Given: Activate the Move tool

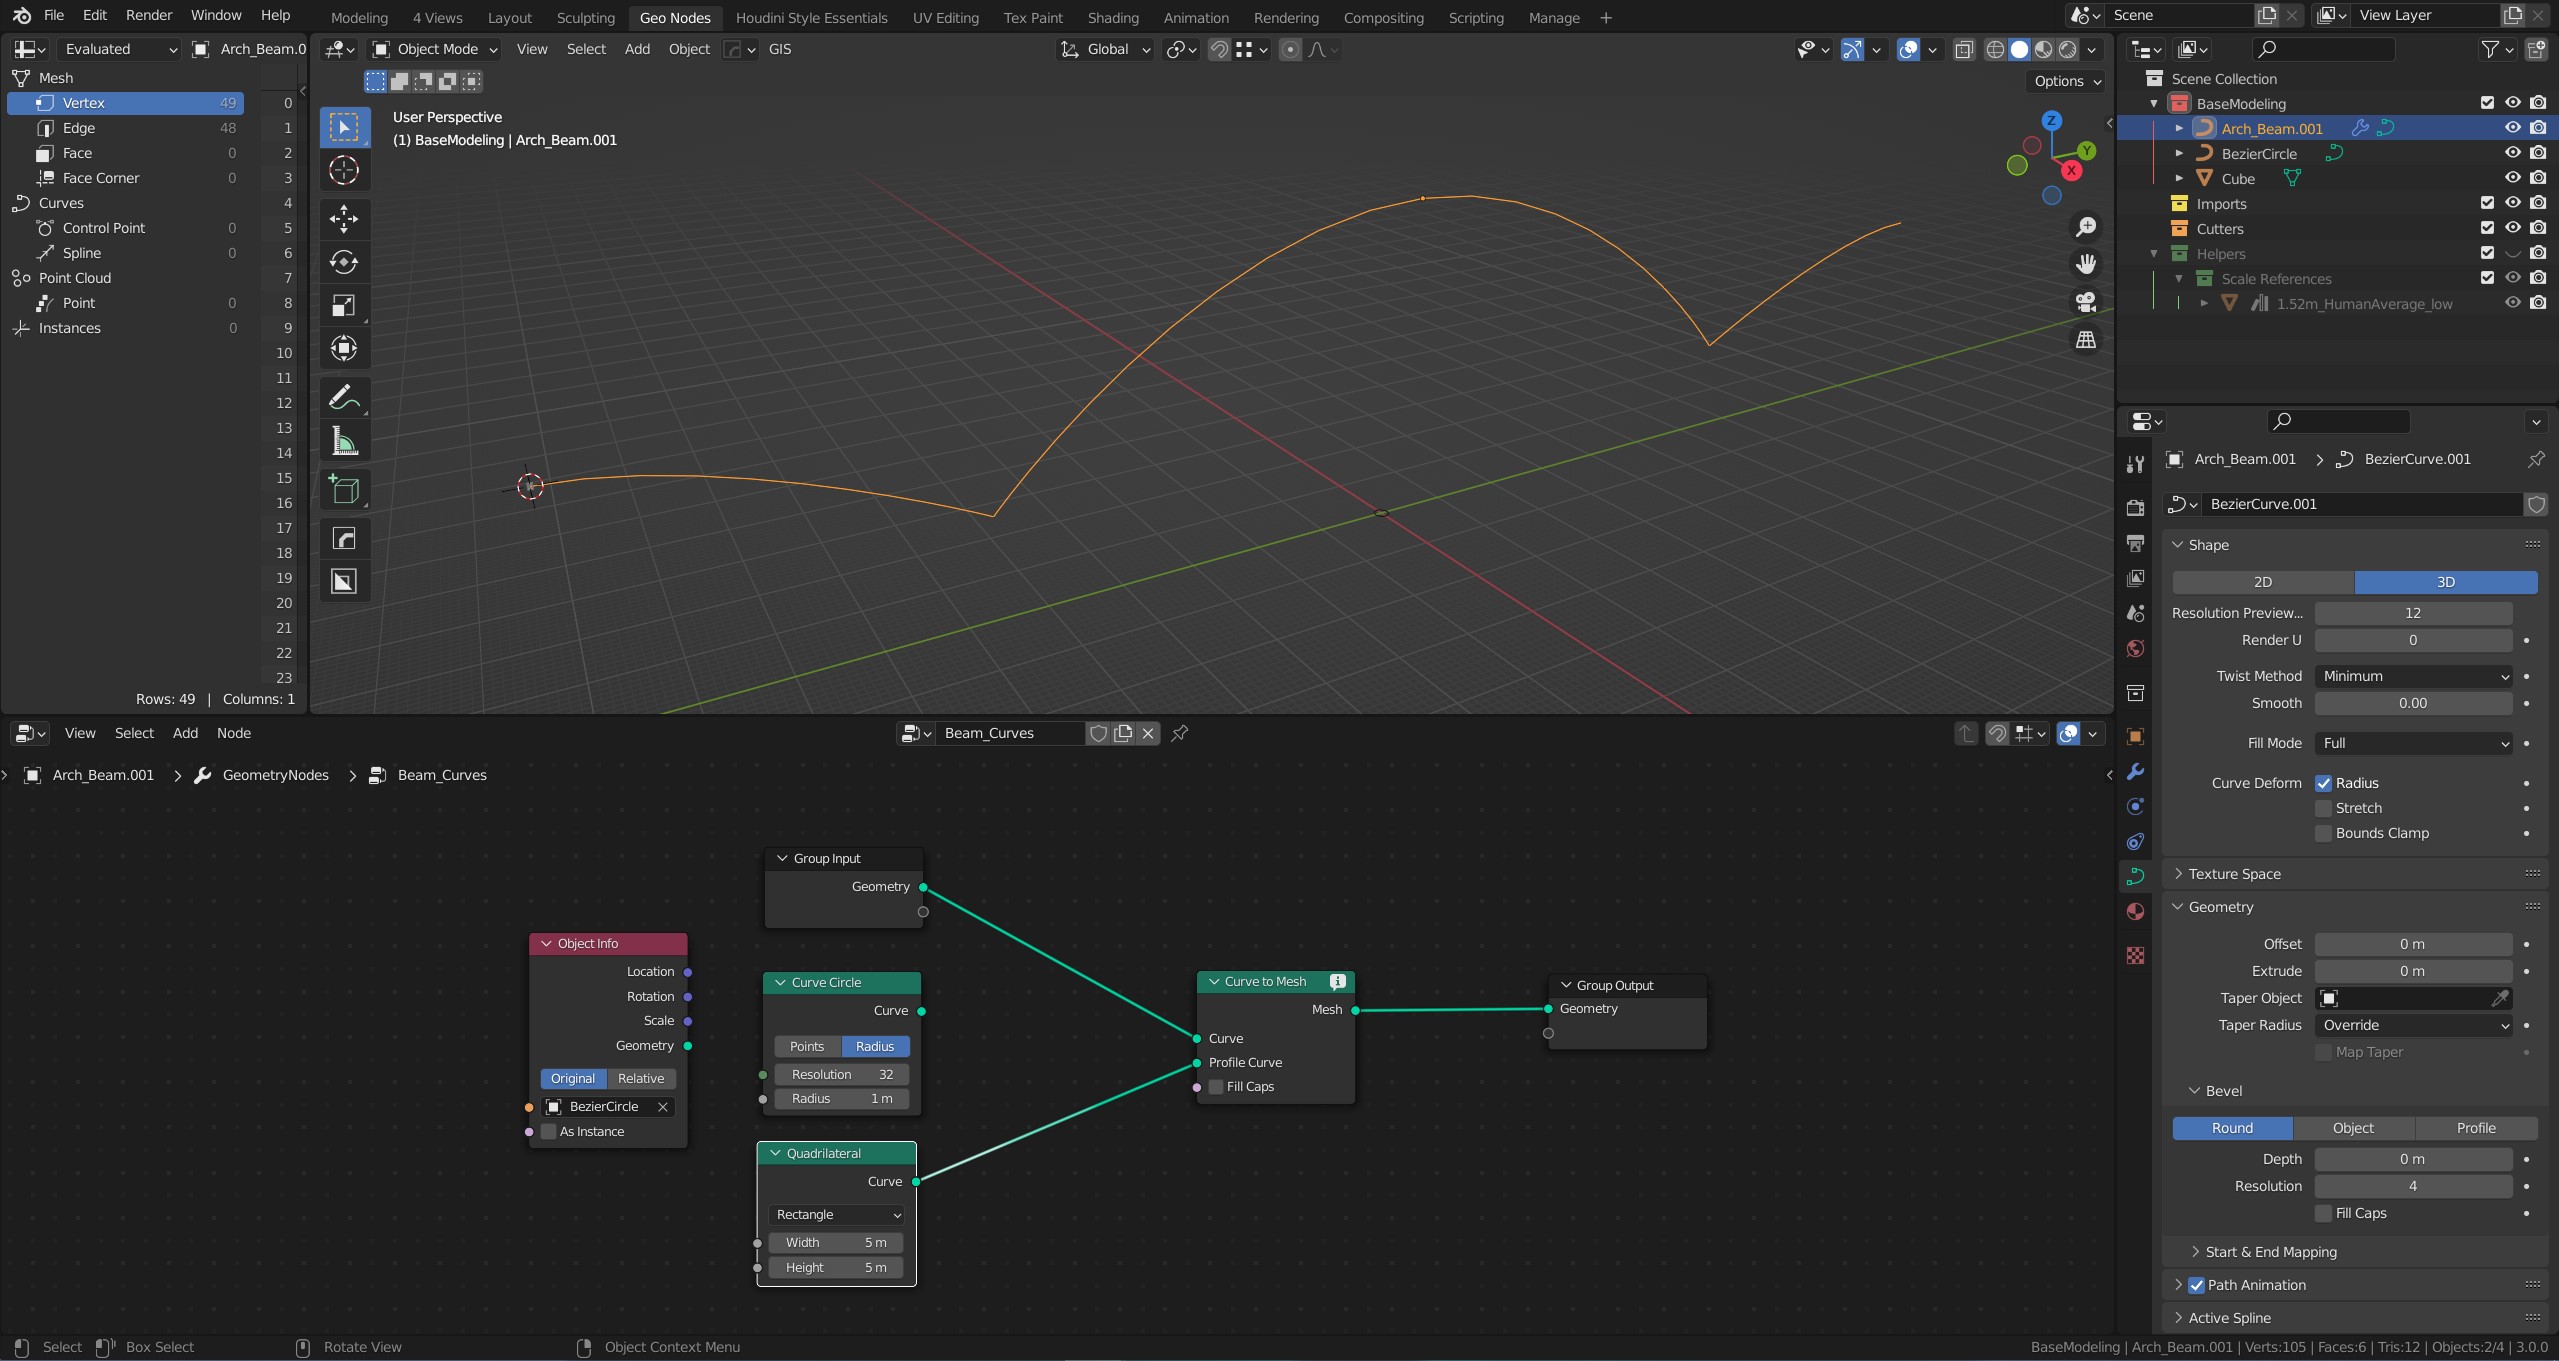Looking at the screenshot, I should tap(344, 218).
